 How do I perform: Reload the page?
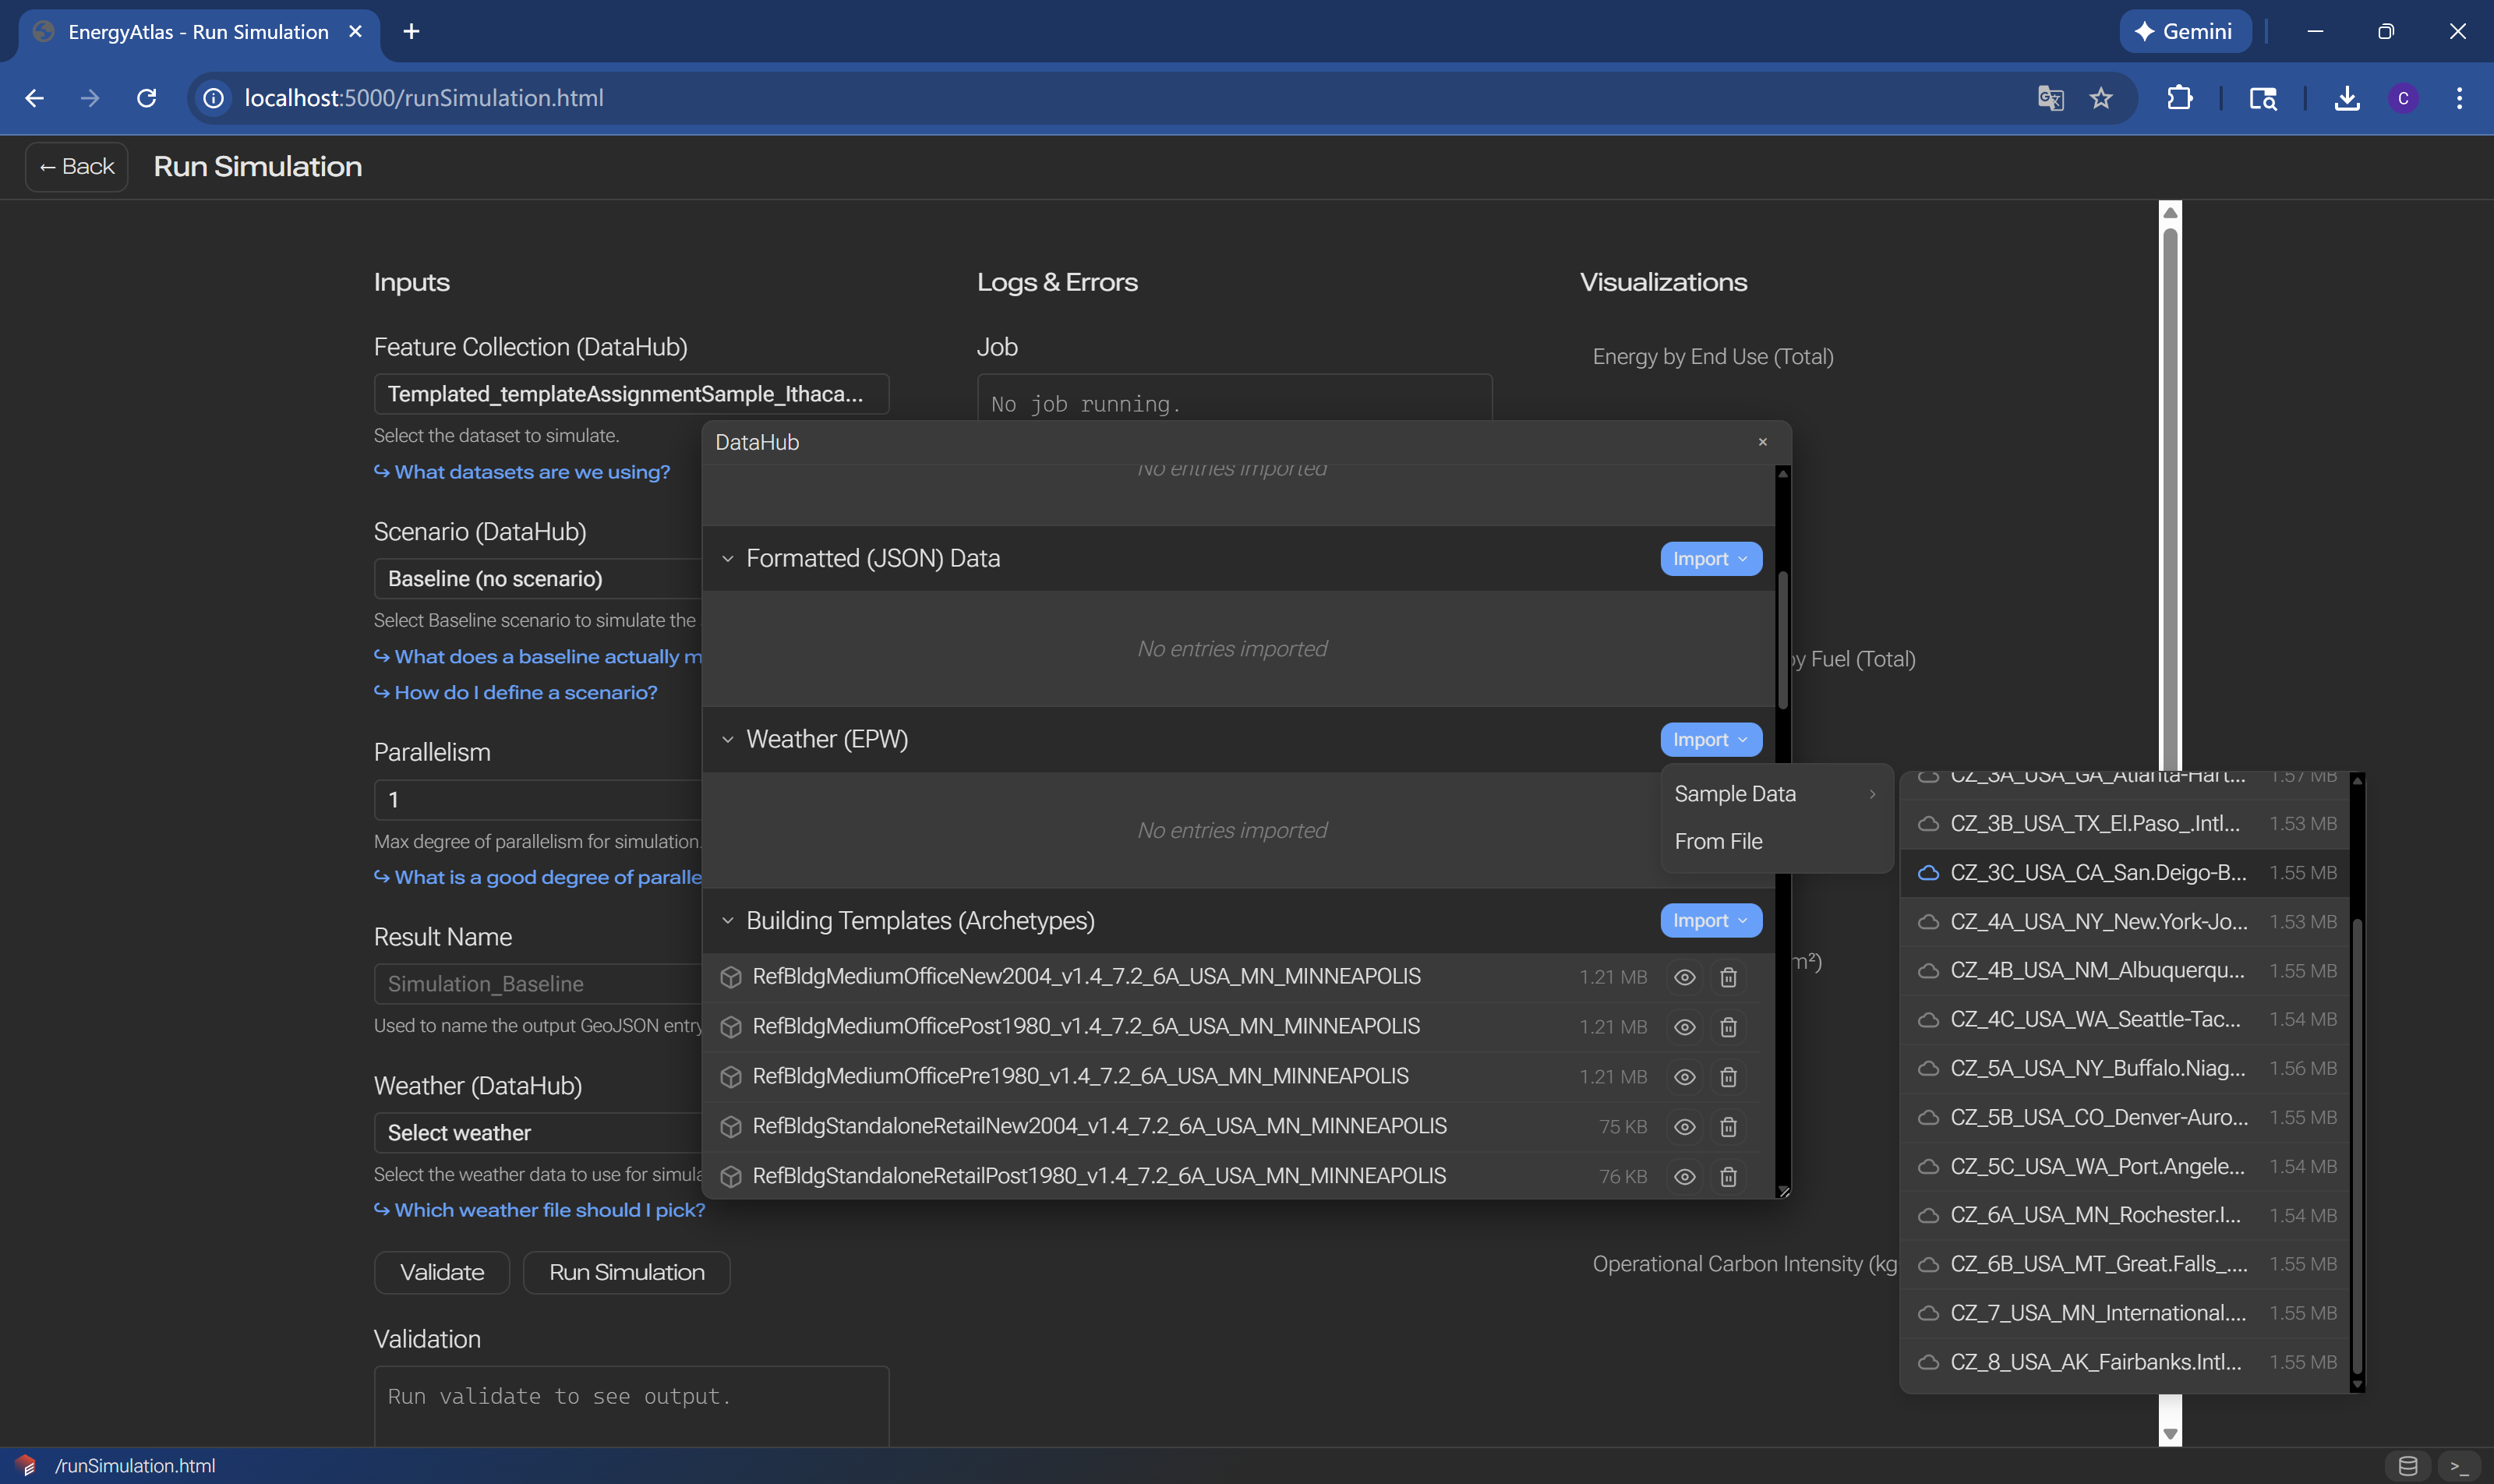[x=147, y=98]
